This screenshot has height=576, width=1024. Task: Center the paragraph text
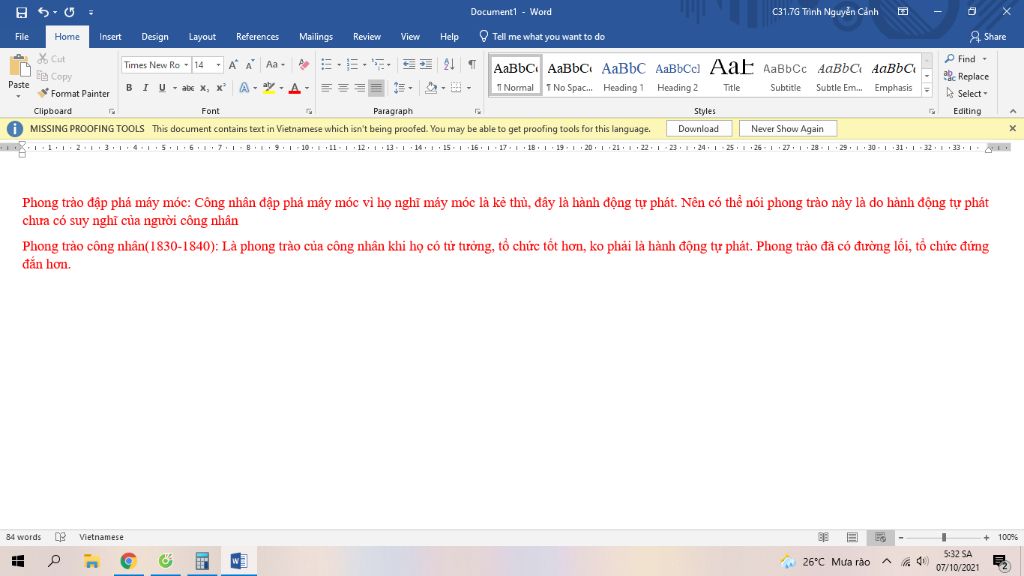[x=343, y=88]
